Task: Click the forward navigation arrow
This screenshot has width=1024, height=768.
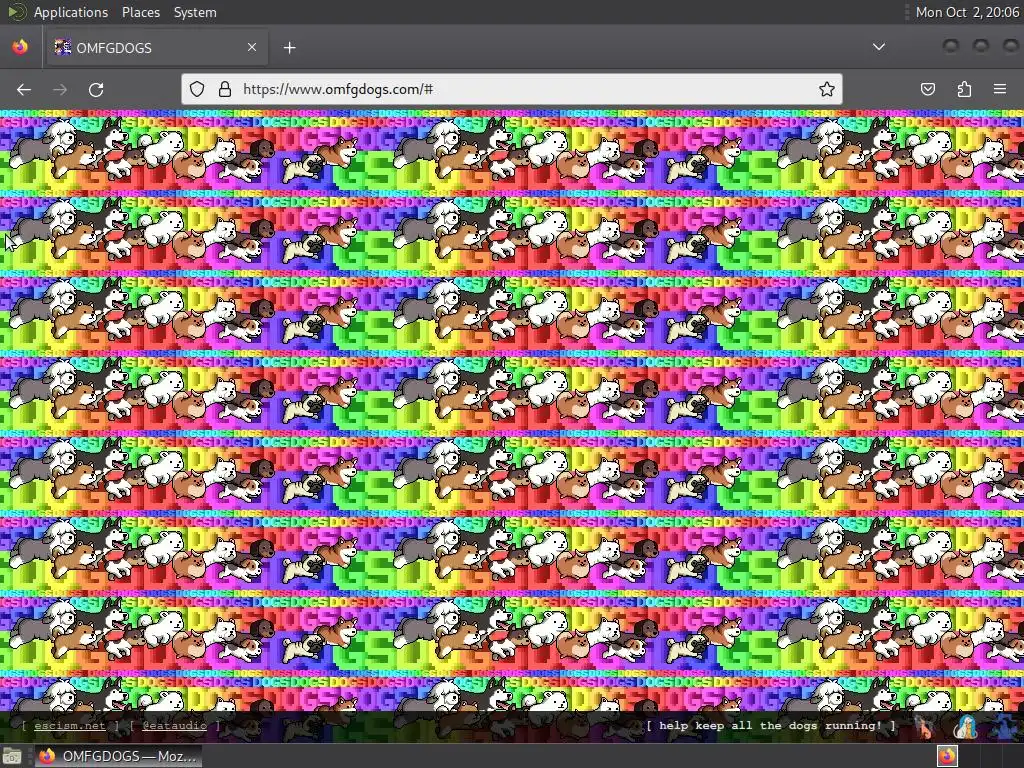Action: (60, 89)
